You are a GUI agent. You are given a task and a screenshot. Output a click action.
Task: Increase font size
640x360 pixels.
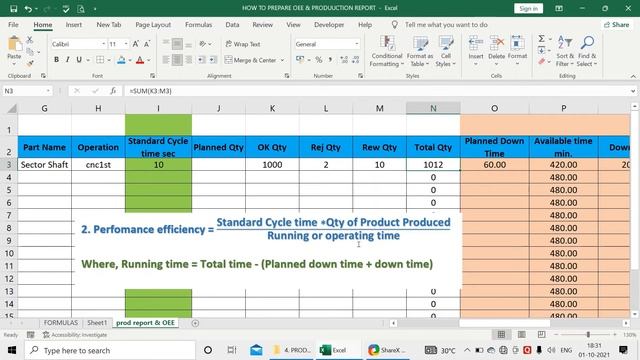point(136,44)
